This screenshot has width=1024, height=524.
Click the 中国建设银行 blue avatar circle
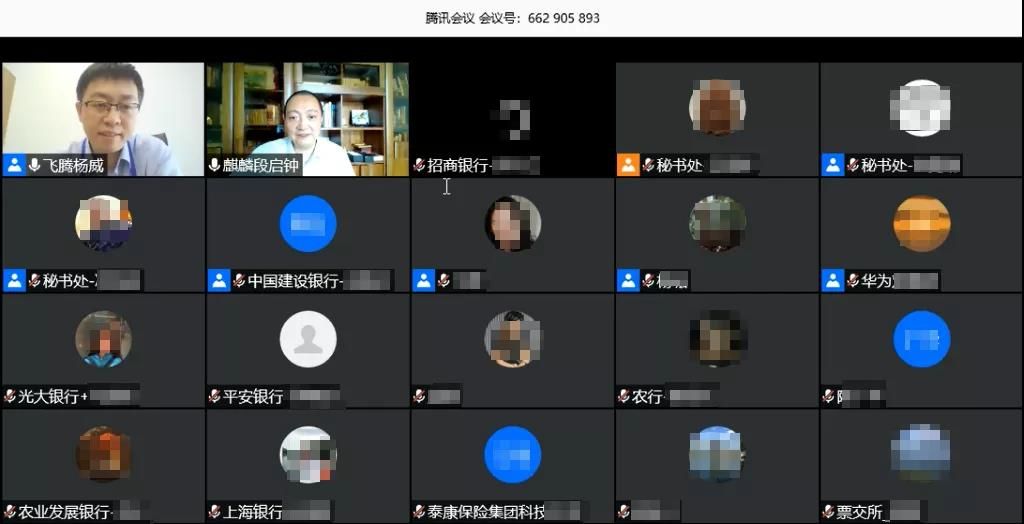307,223
